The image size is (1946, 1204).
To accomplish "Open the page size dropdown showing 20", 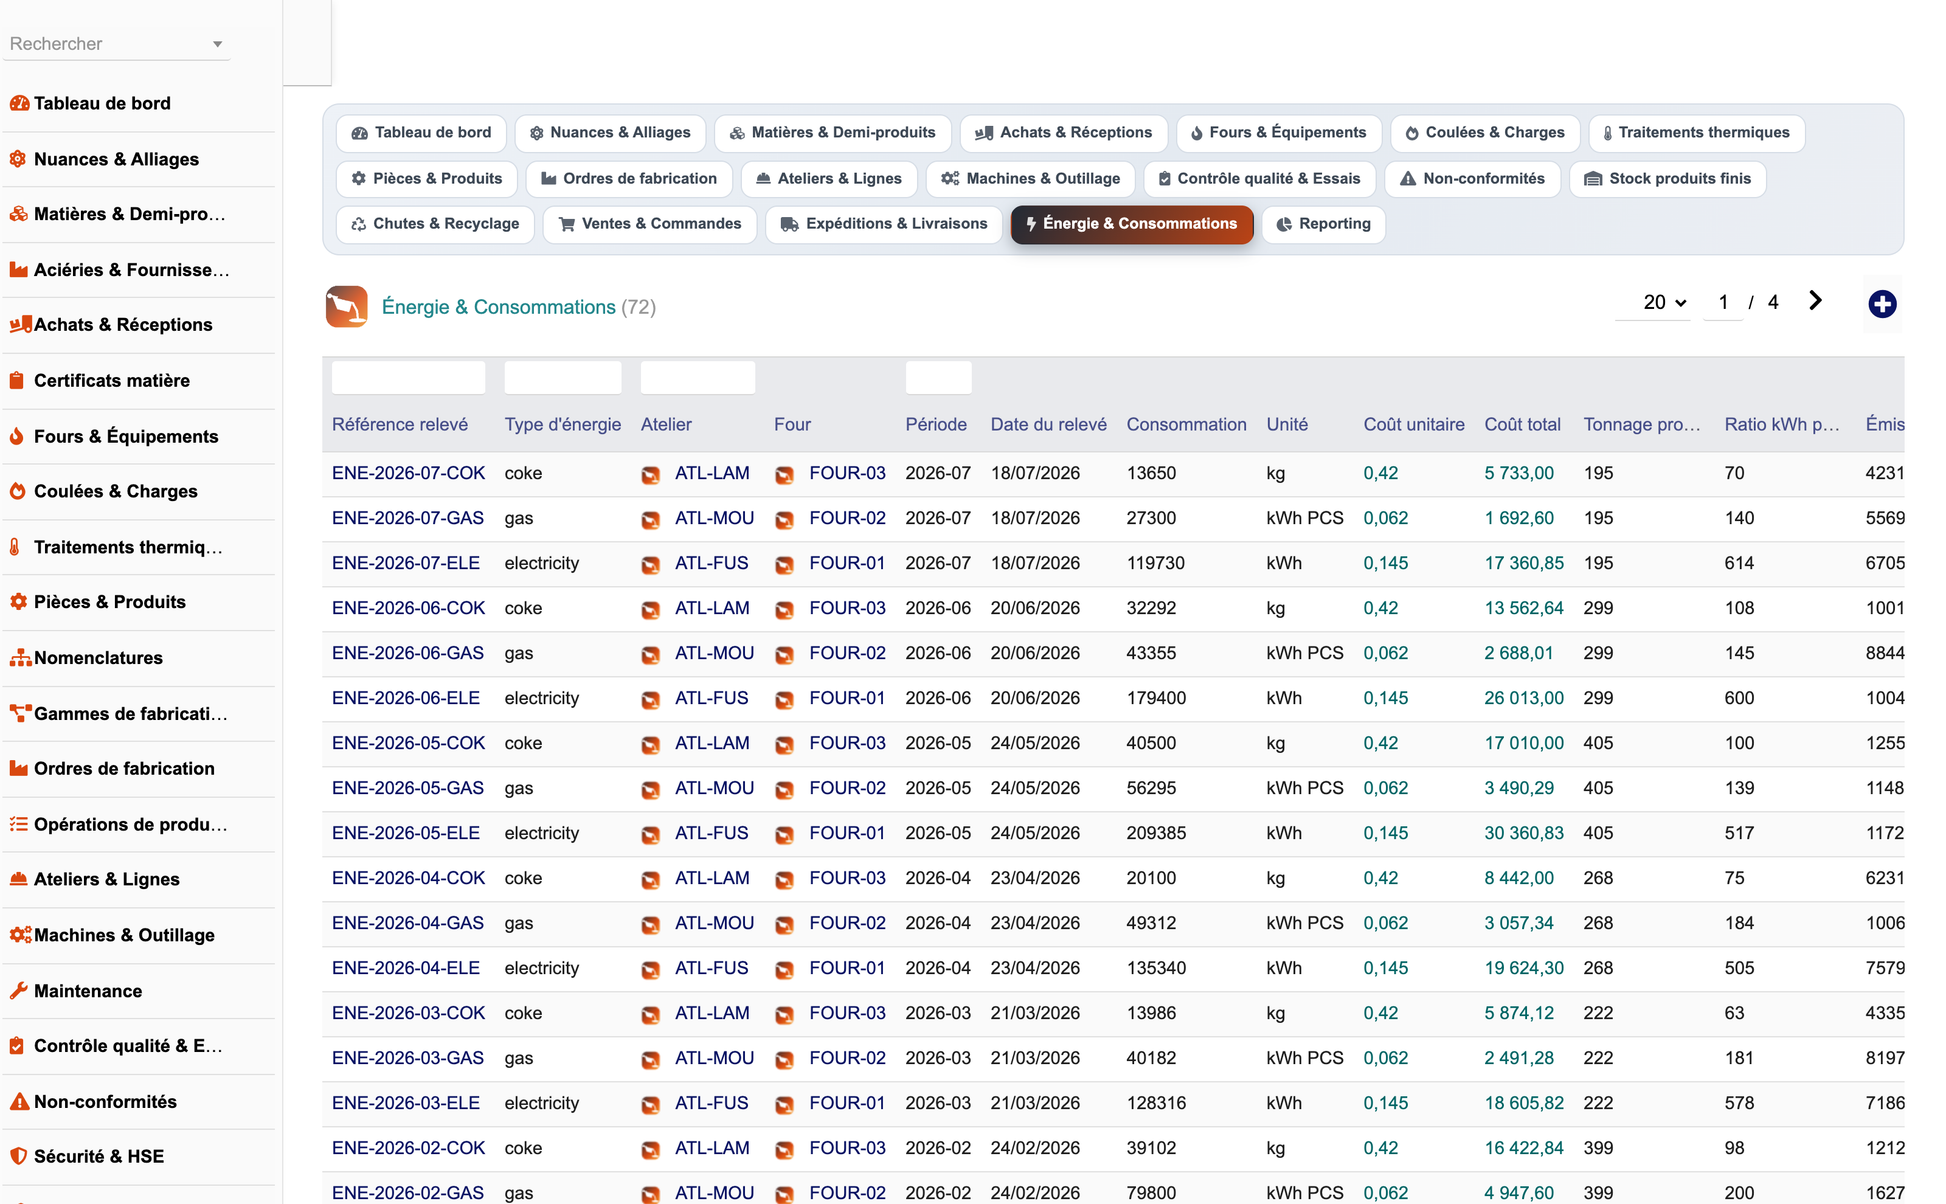I will point(1664,302).
